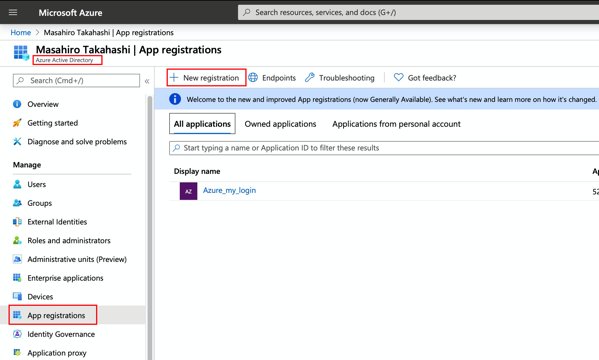Open Identity Governance
This screenshot has height=360, width=599.
tap(61, 334)
